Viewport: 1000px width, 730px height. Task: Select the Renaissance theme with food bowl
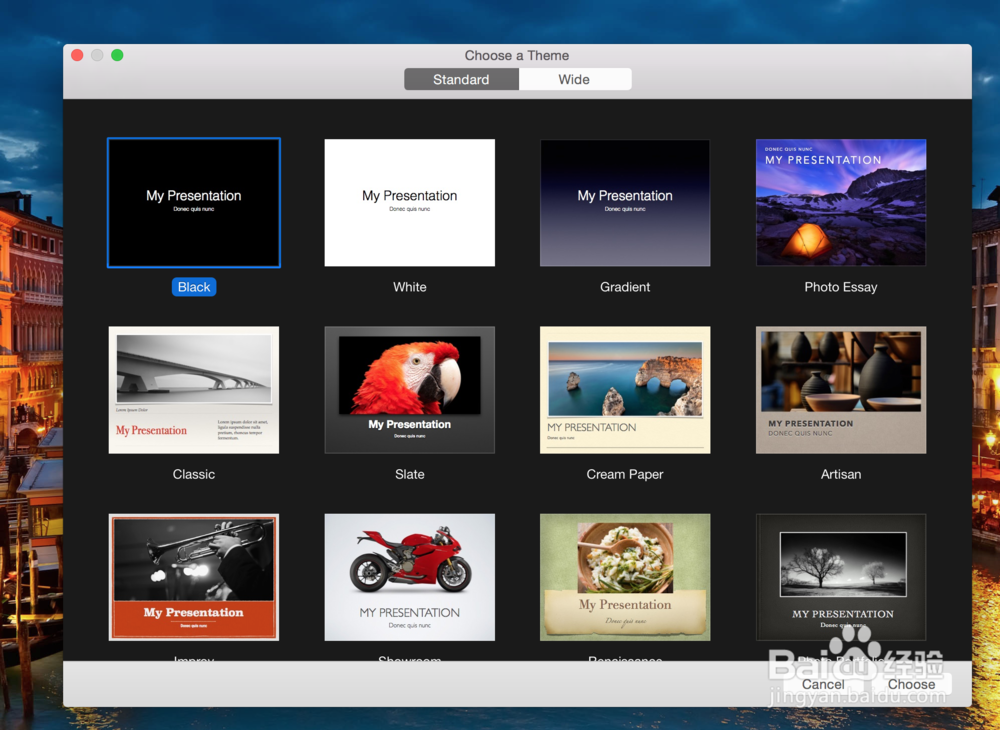click(x=625, y=577)
